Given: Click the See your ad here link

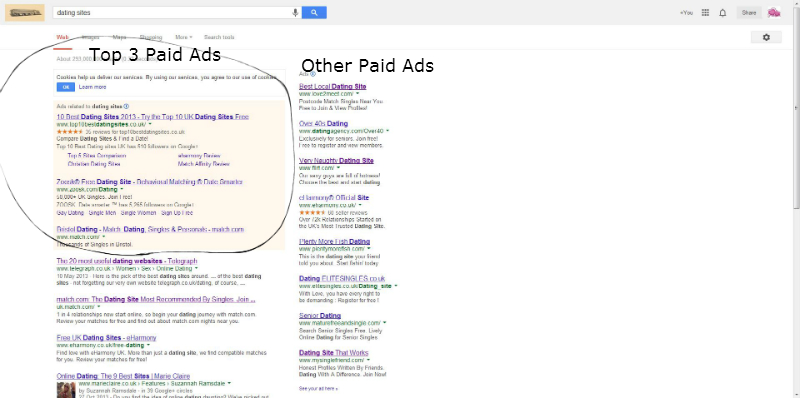Looking at the screenshot, I should click(318, 389).
